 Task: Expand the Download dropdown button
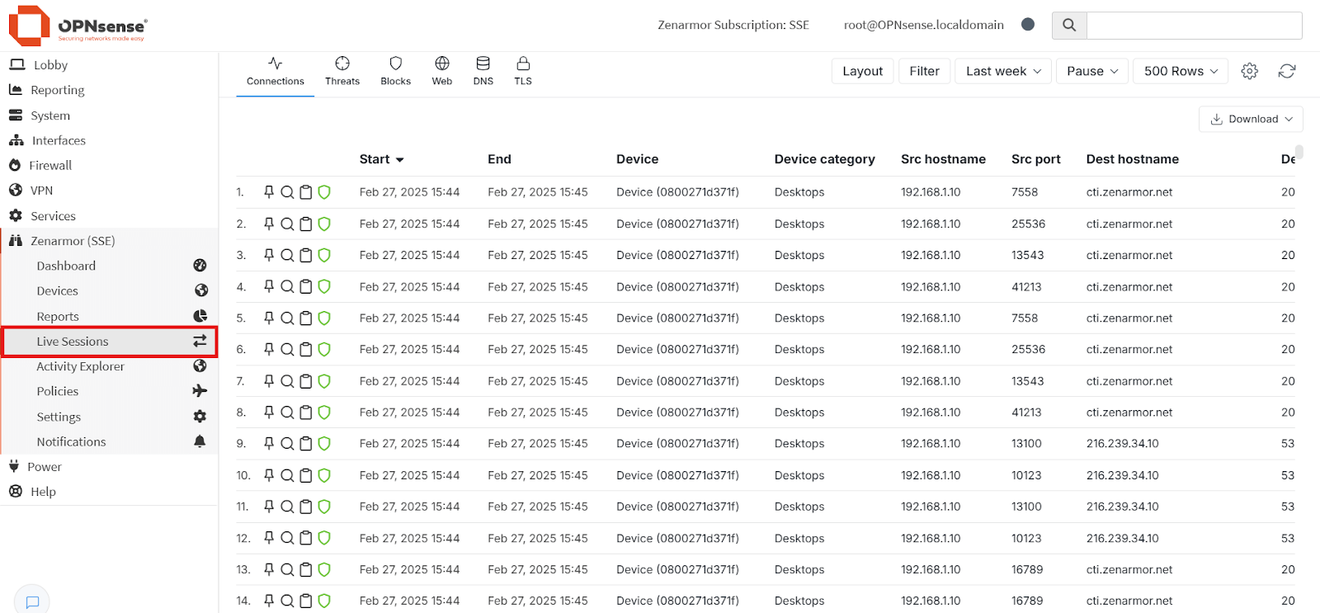[x=1251, y=119]
